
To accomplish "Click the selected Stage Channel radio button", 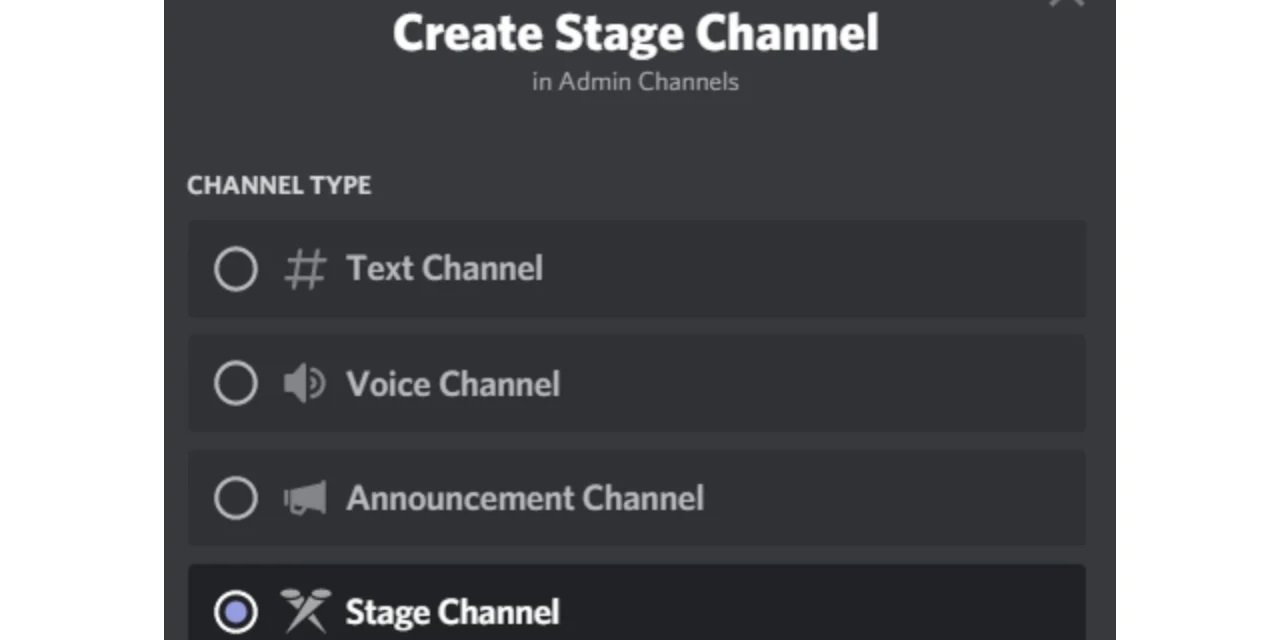I will [x=236, y=612].
